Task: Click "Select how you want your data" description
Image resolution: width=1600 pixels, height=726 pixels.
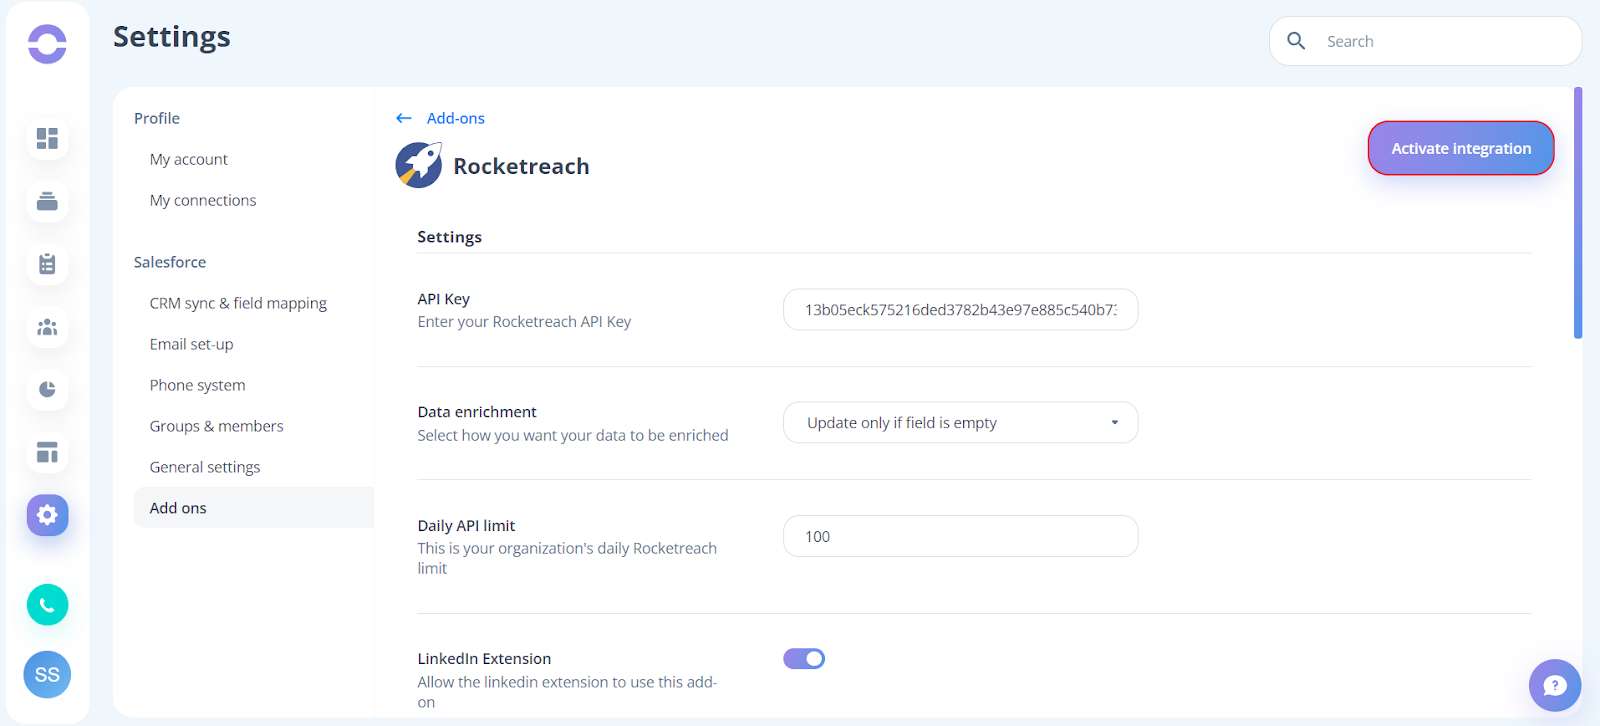Action: click(x=573, y=436)
